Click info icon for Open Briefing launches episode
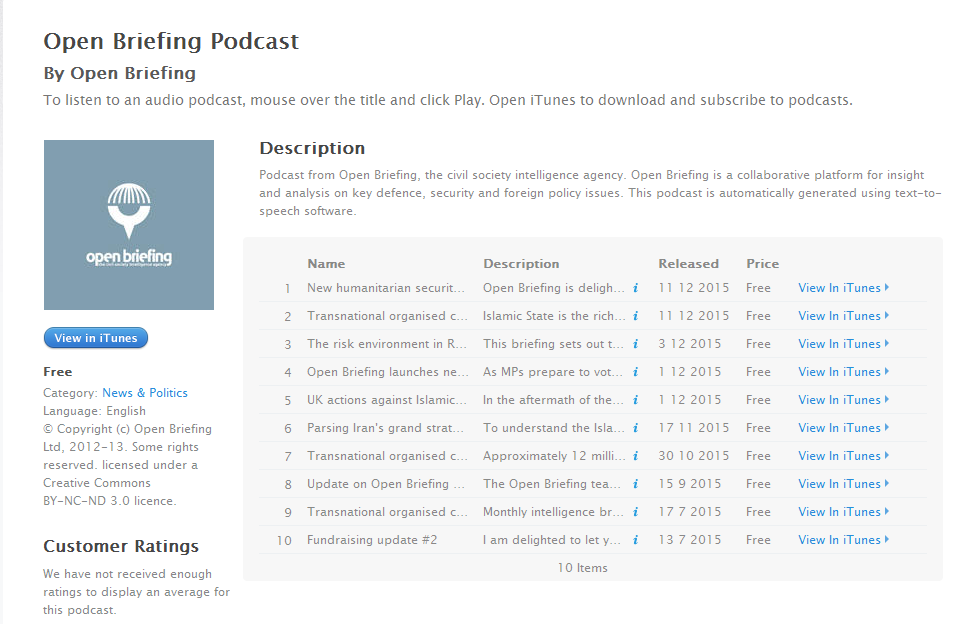The image size is (980, 624). (636, 372)
